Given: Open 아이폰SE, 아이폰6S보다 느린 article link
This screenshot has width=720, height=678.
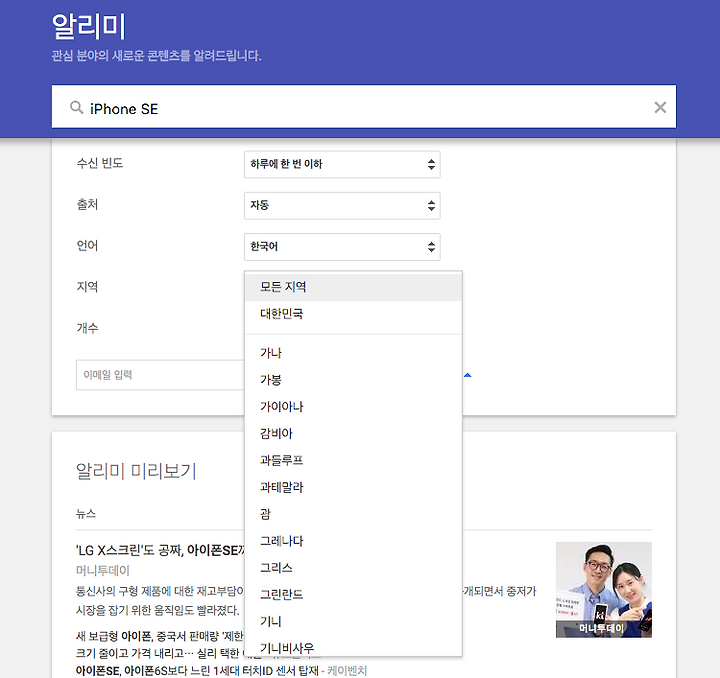Looking at the screenshot, I should click(x=197, y=671).
